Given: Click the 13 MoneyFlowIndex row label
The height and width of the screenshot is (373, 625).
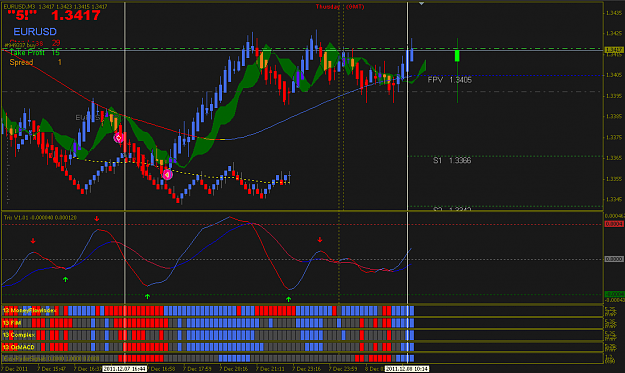Looking at the screenshot, I should tap(30, 310).
